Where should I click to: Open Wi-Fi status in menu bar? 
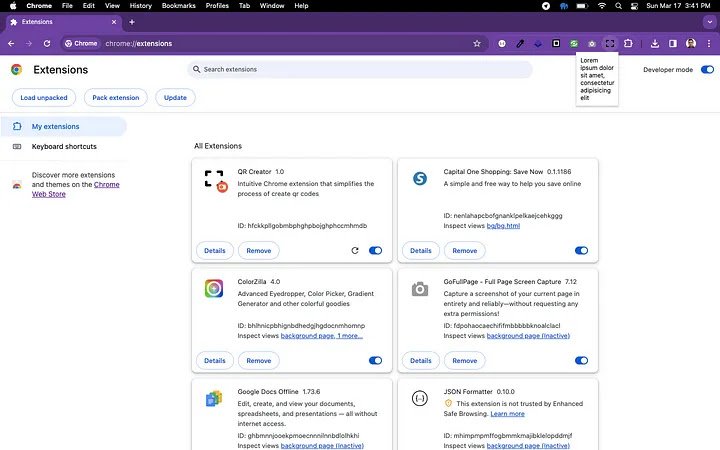(x=602, y=6)
